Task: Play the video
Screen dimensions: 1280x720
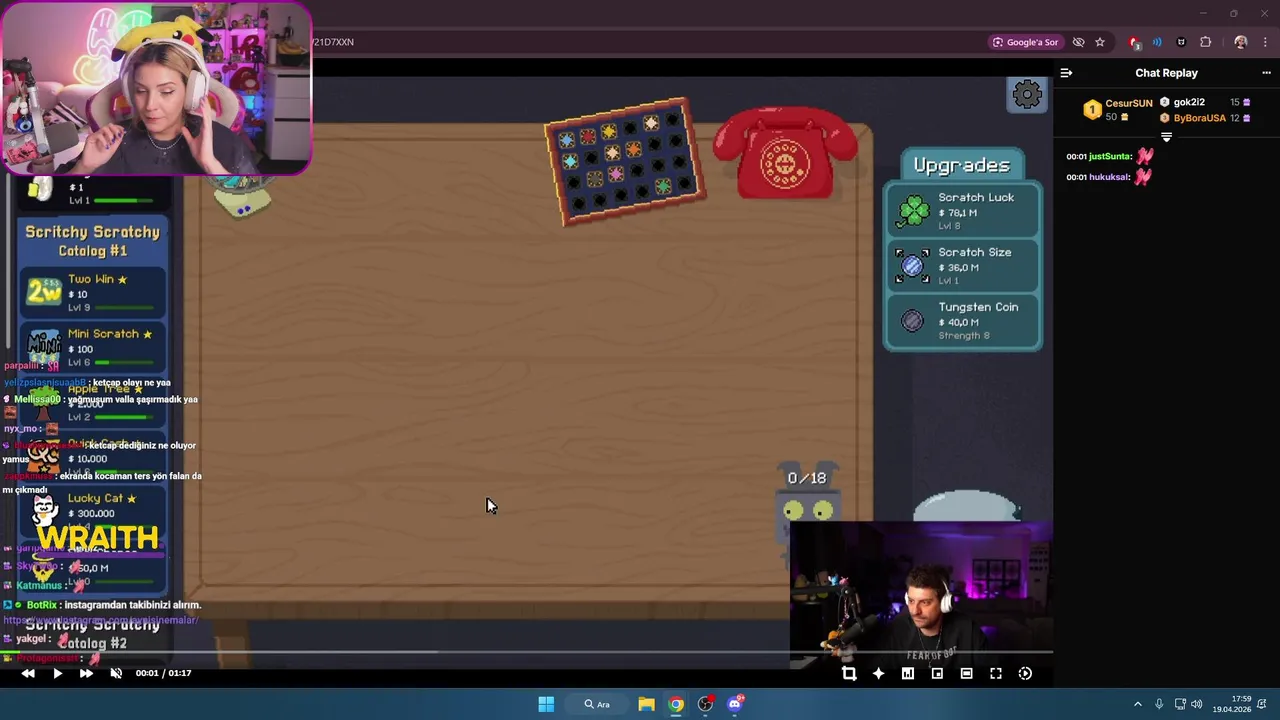Action: pyautogui.click(x=57, y=673)
